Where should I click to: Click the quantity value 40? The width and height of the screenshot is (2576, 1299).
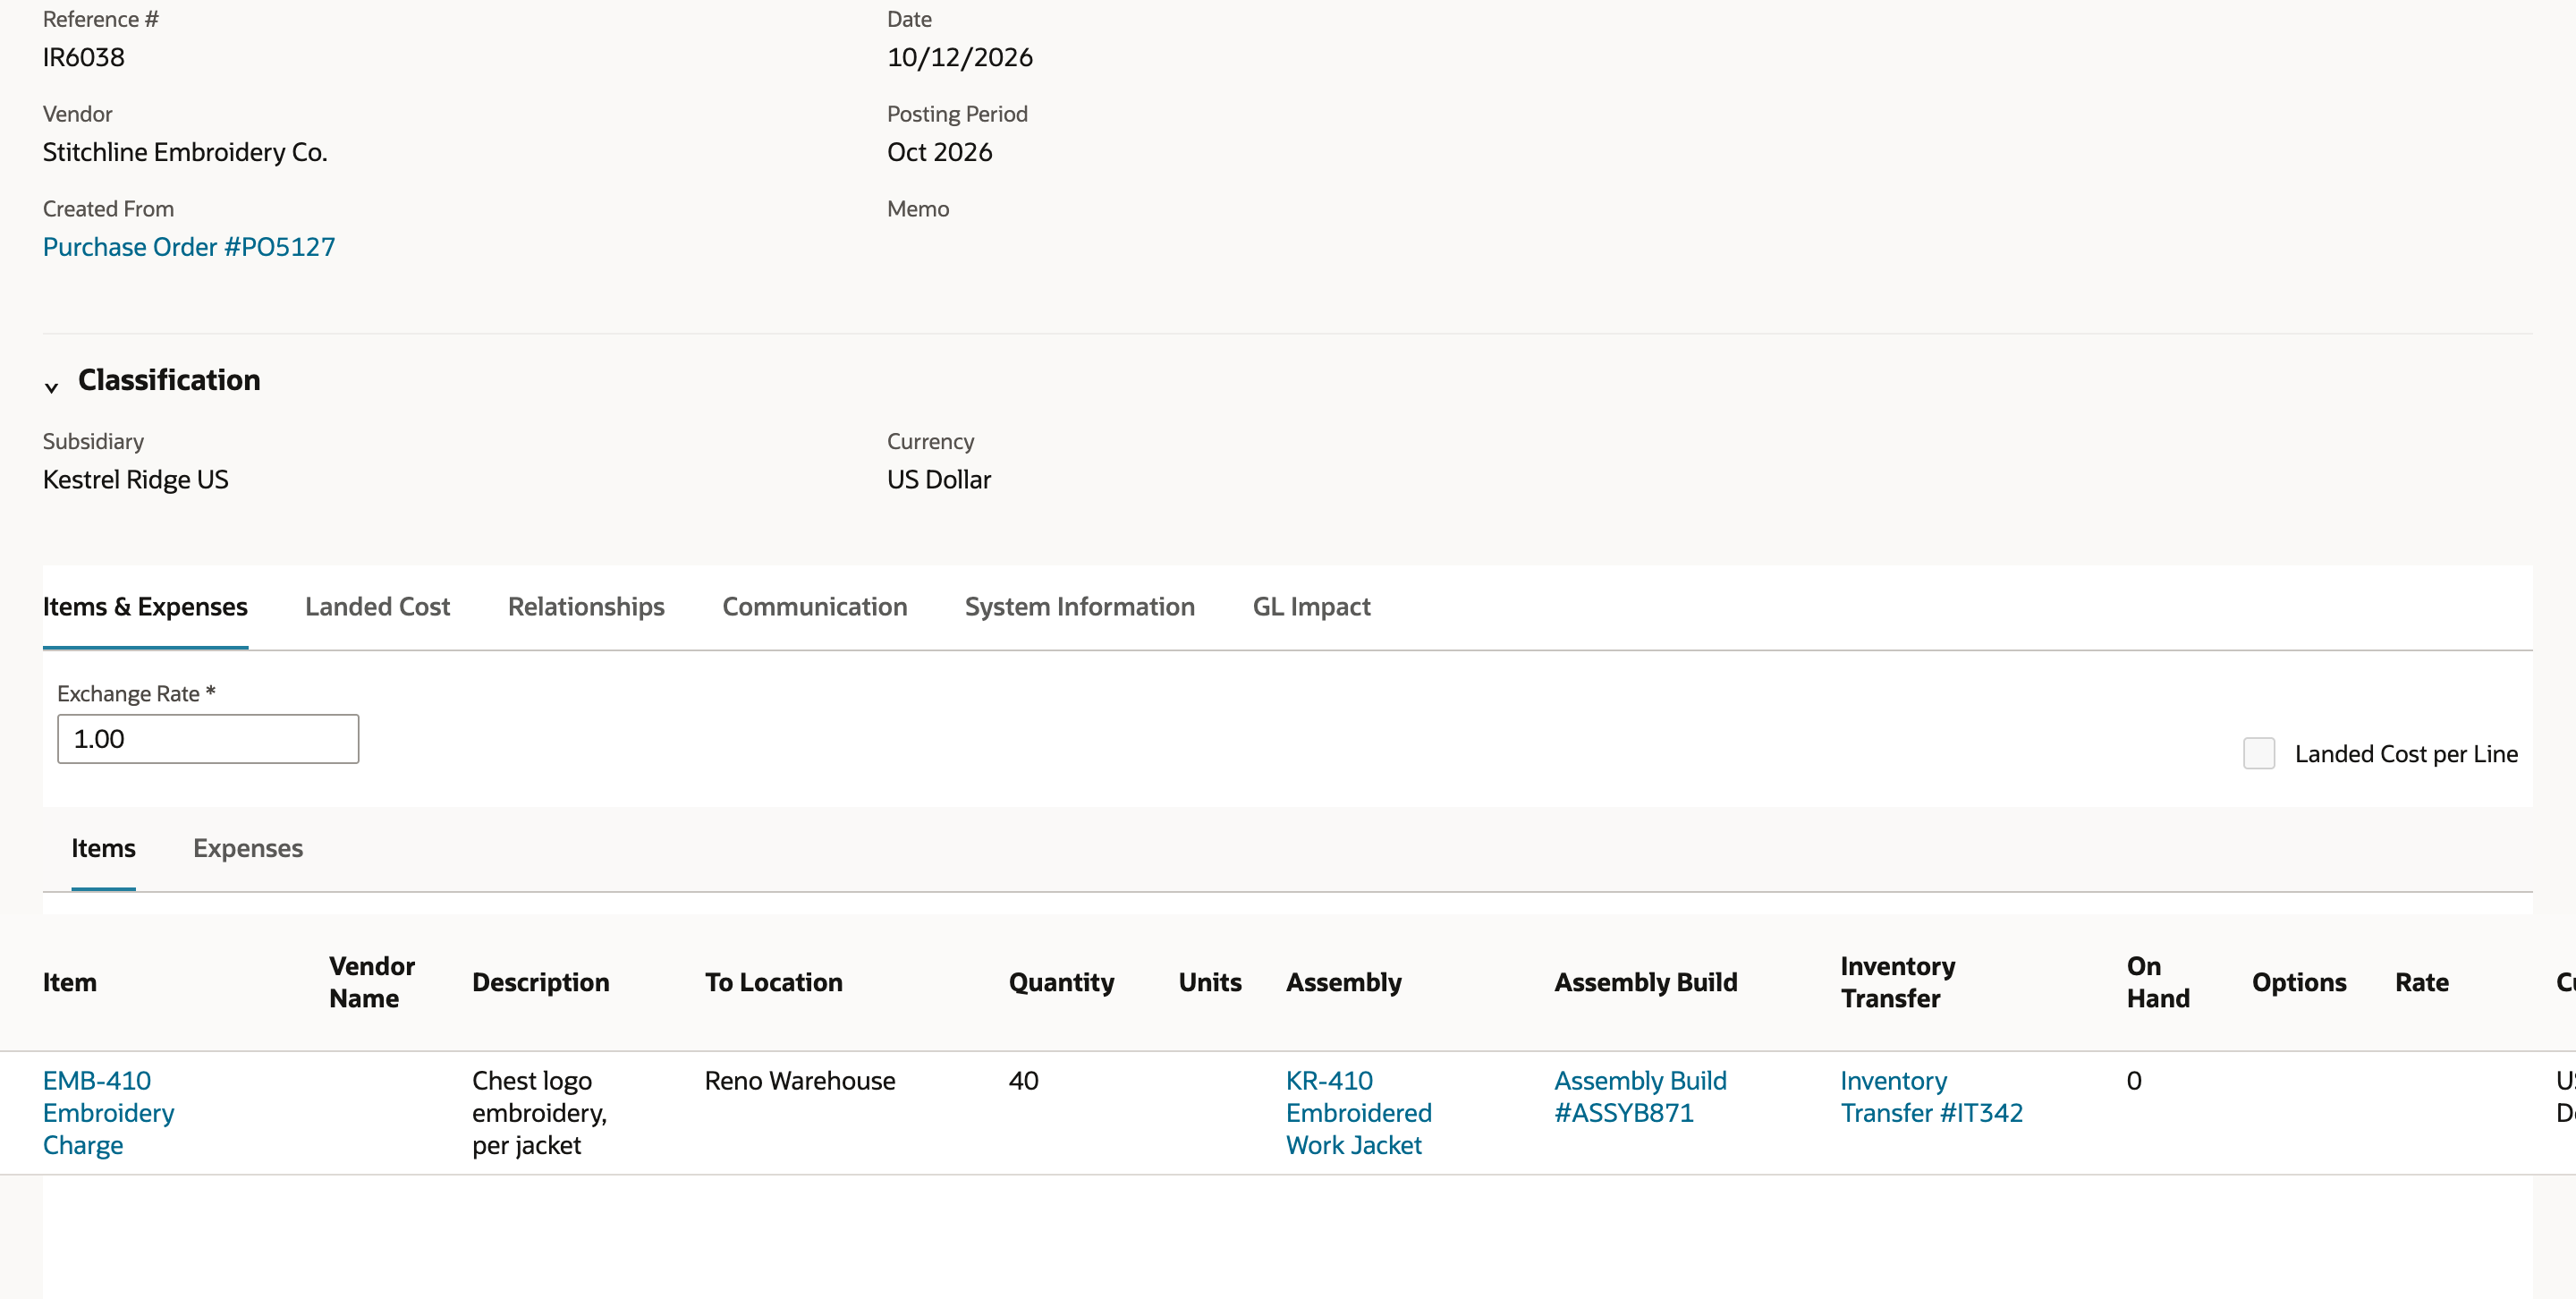click(x=1023, y=1081)
